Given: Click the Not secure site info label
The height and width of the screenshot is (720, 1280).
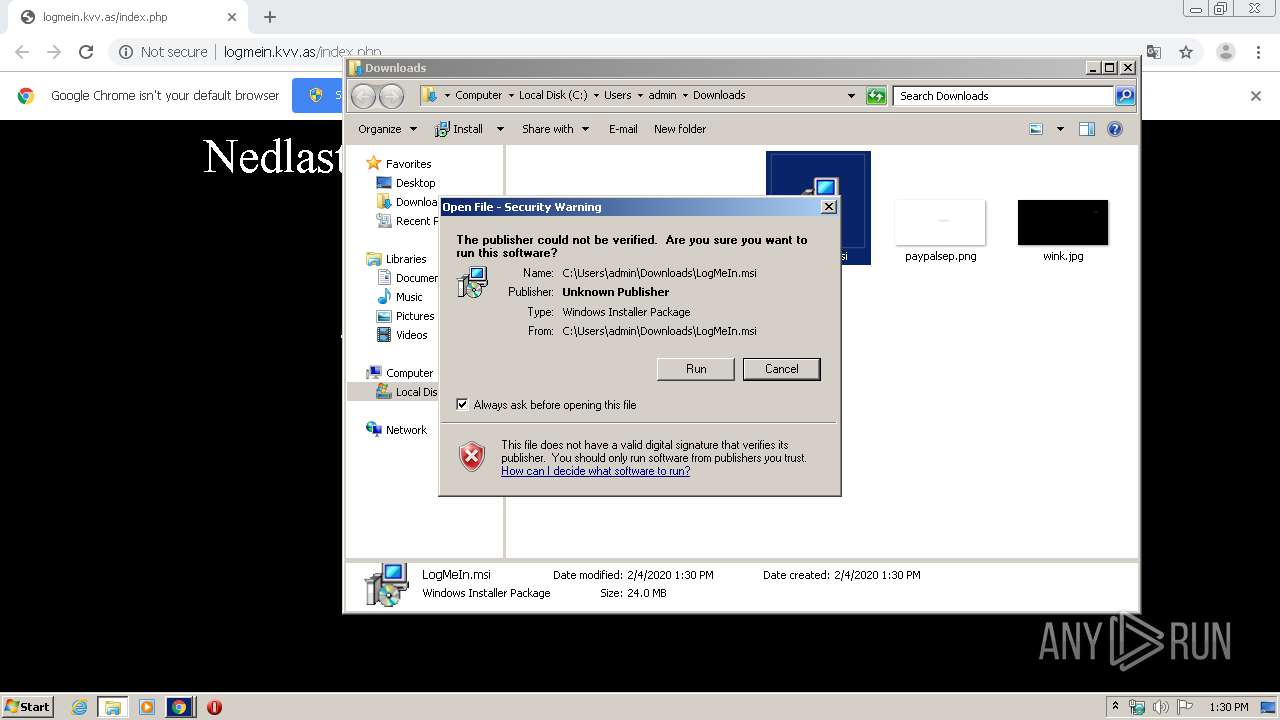Looking at the screenshot, I should click(163, 52).
